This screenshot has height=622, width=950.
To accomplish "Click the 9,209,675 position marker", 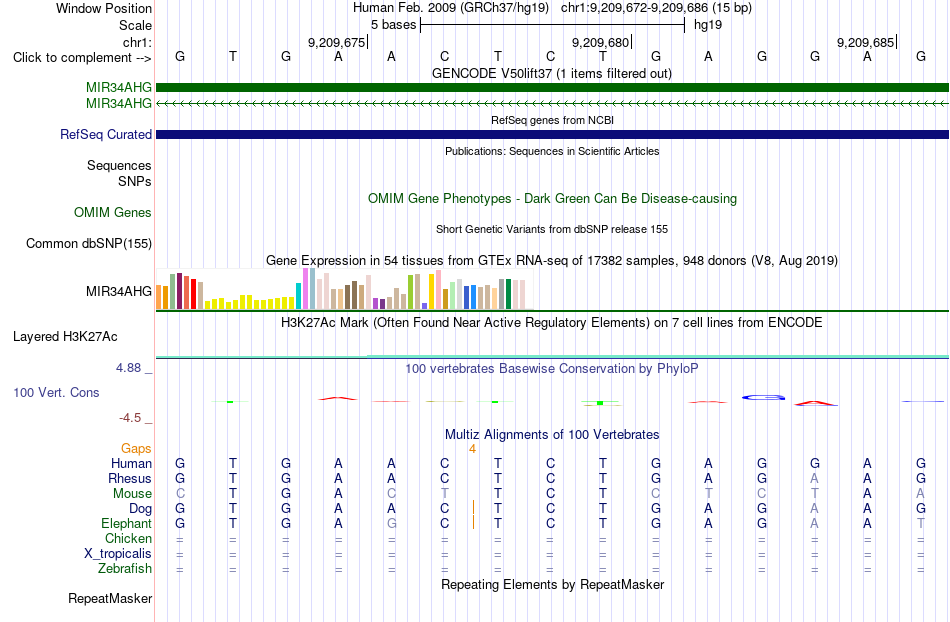I will [336, 42].
